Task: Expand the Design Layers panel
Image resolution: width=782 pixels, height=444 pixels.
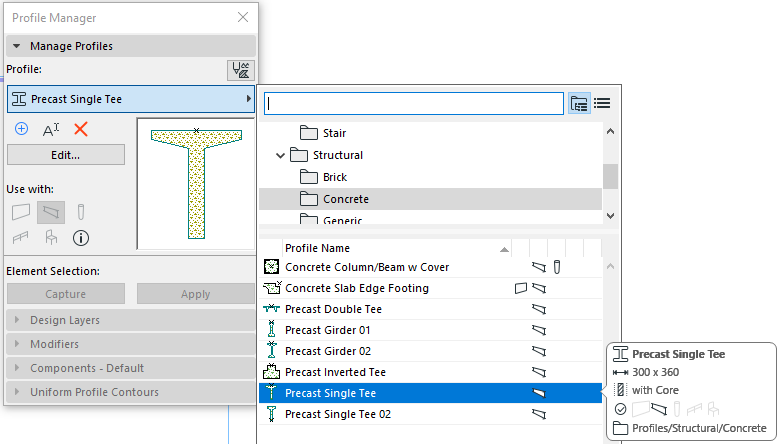Action: (131, 320)
